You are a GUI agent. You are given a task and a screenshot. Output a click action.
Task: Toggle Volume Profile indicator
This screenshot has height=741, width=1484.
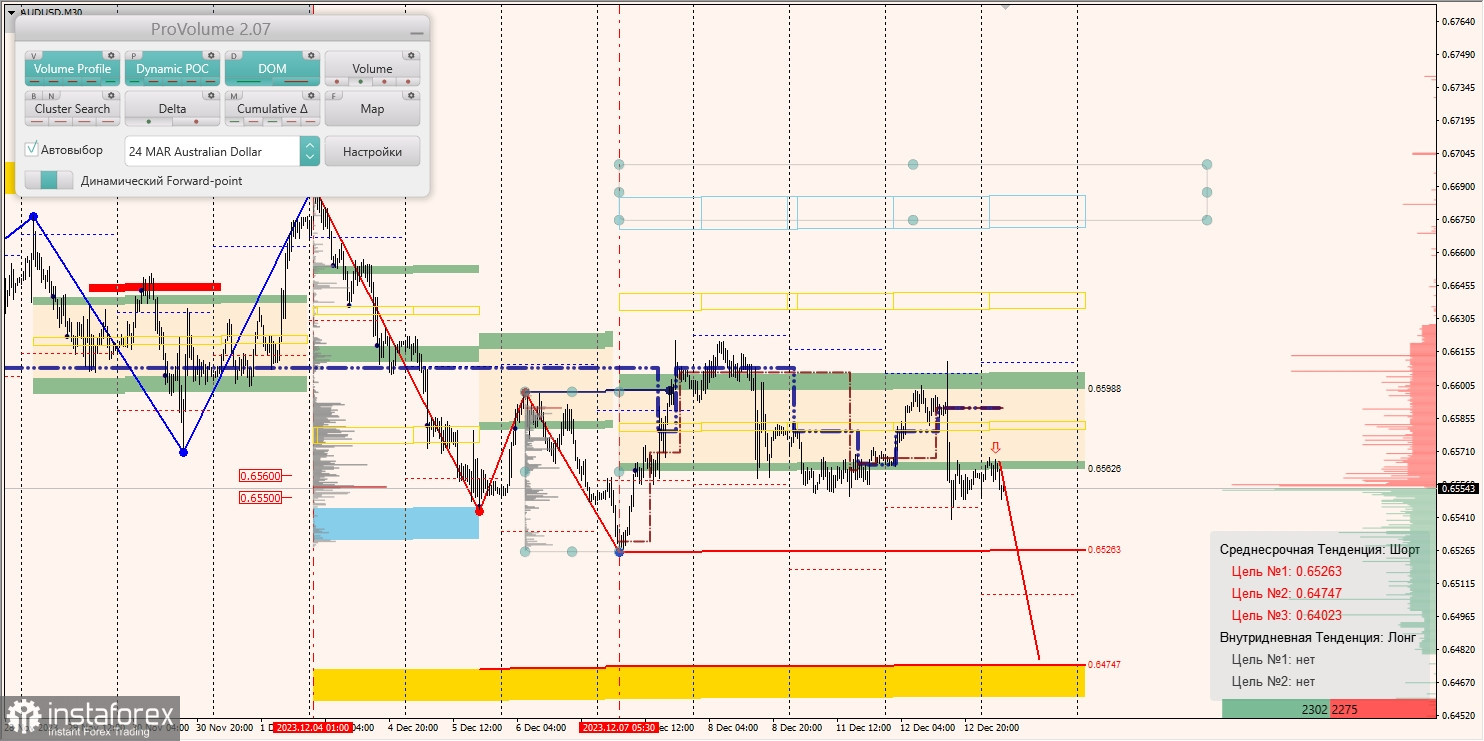coord(72,69)
